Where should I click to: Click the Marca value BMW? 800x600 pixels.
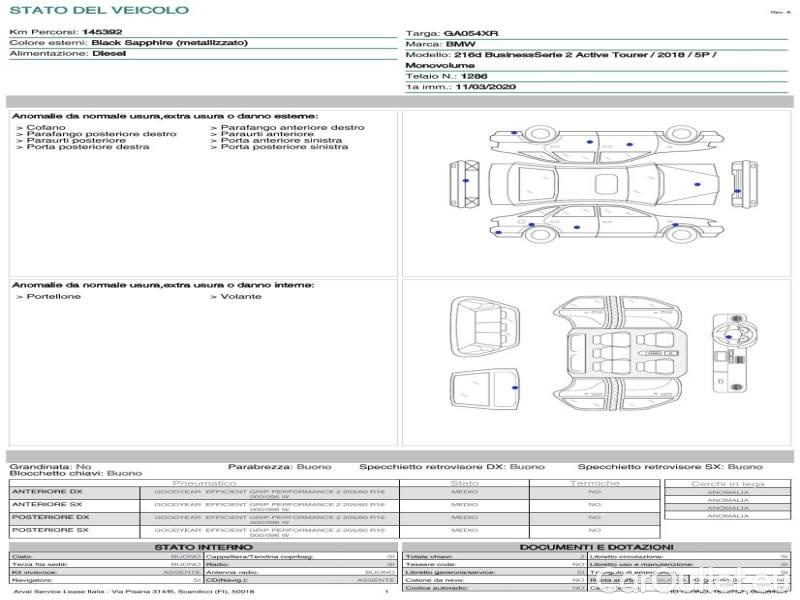pyautogui.click(x=460, y=44)
